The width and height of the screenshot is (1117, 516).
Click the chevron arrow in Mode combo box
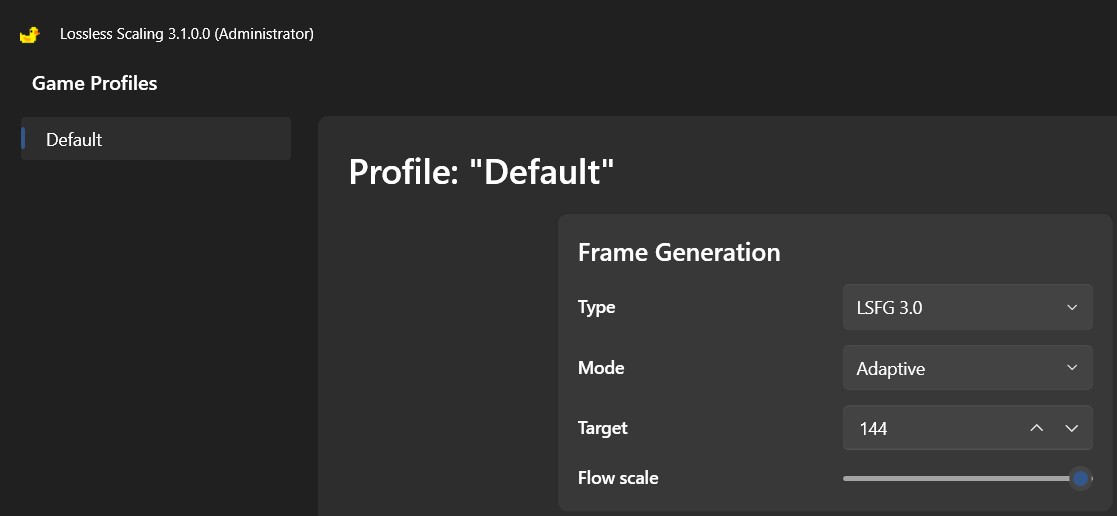(1071, 368)
